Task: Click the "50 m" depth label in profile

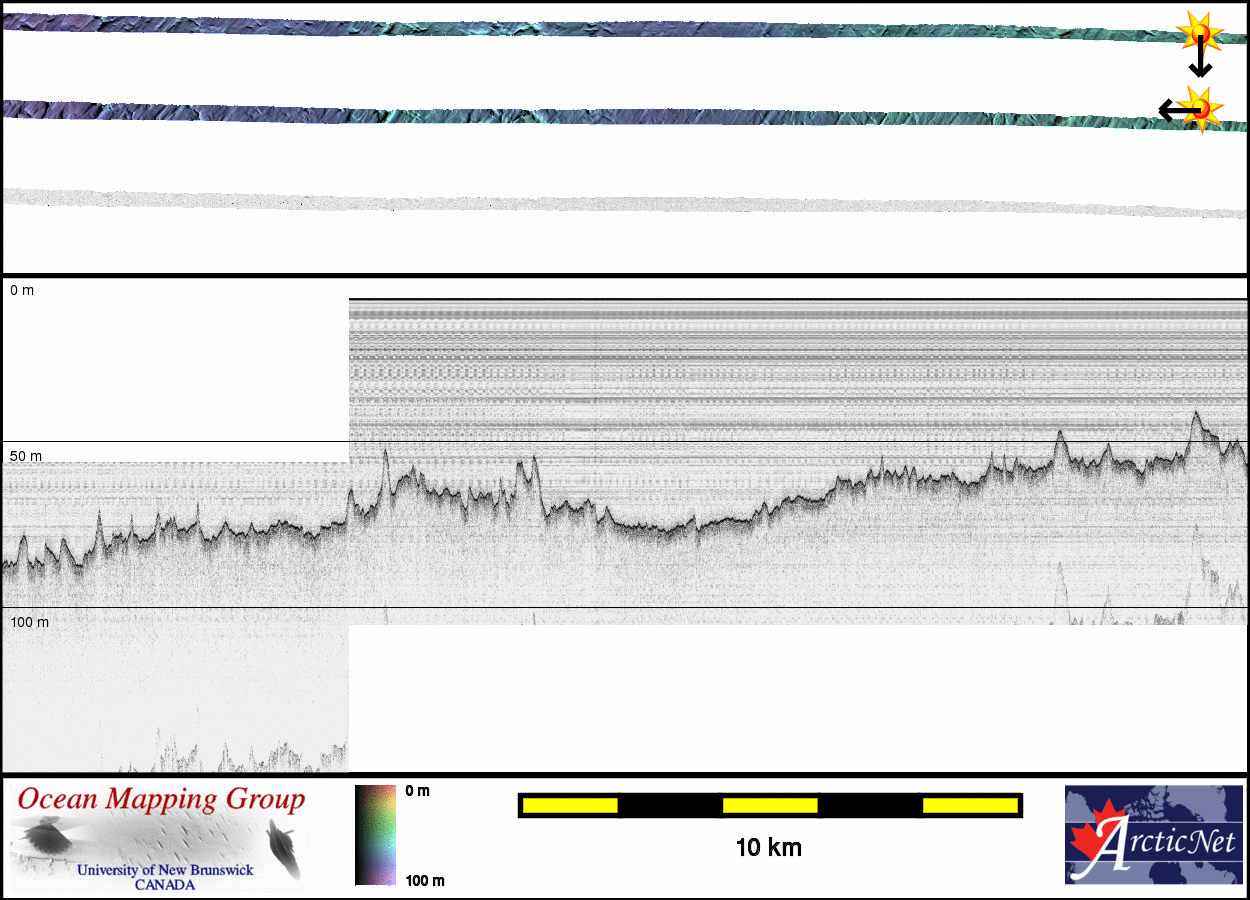Action: pos(26,456)
